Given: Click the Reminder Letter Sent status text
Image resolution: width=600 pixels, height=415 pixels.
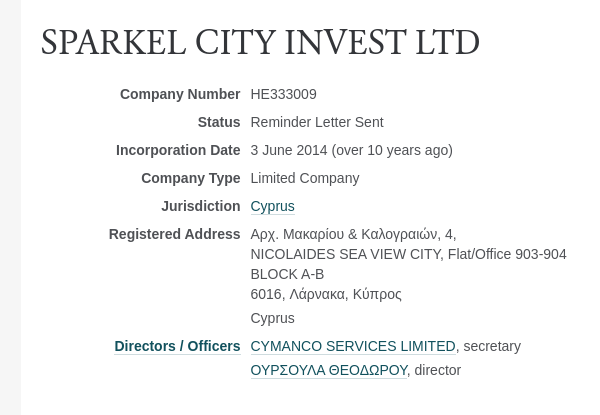Looking at the screenshot, I should pos(316,122).
